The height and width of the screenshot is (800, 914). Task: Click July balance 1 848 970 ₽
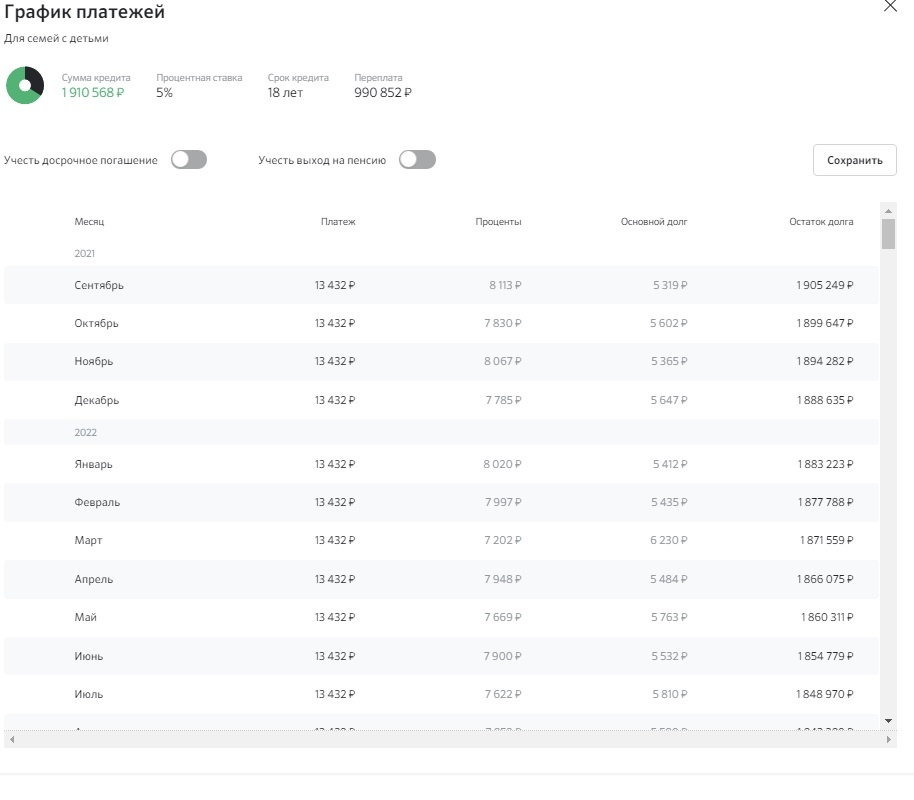point(825,694)
